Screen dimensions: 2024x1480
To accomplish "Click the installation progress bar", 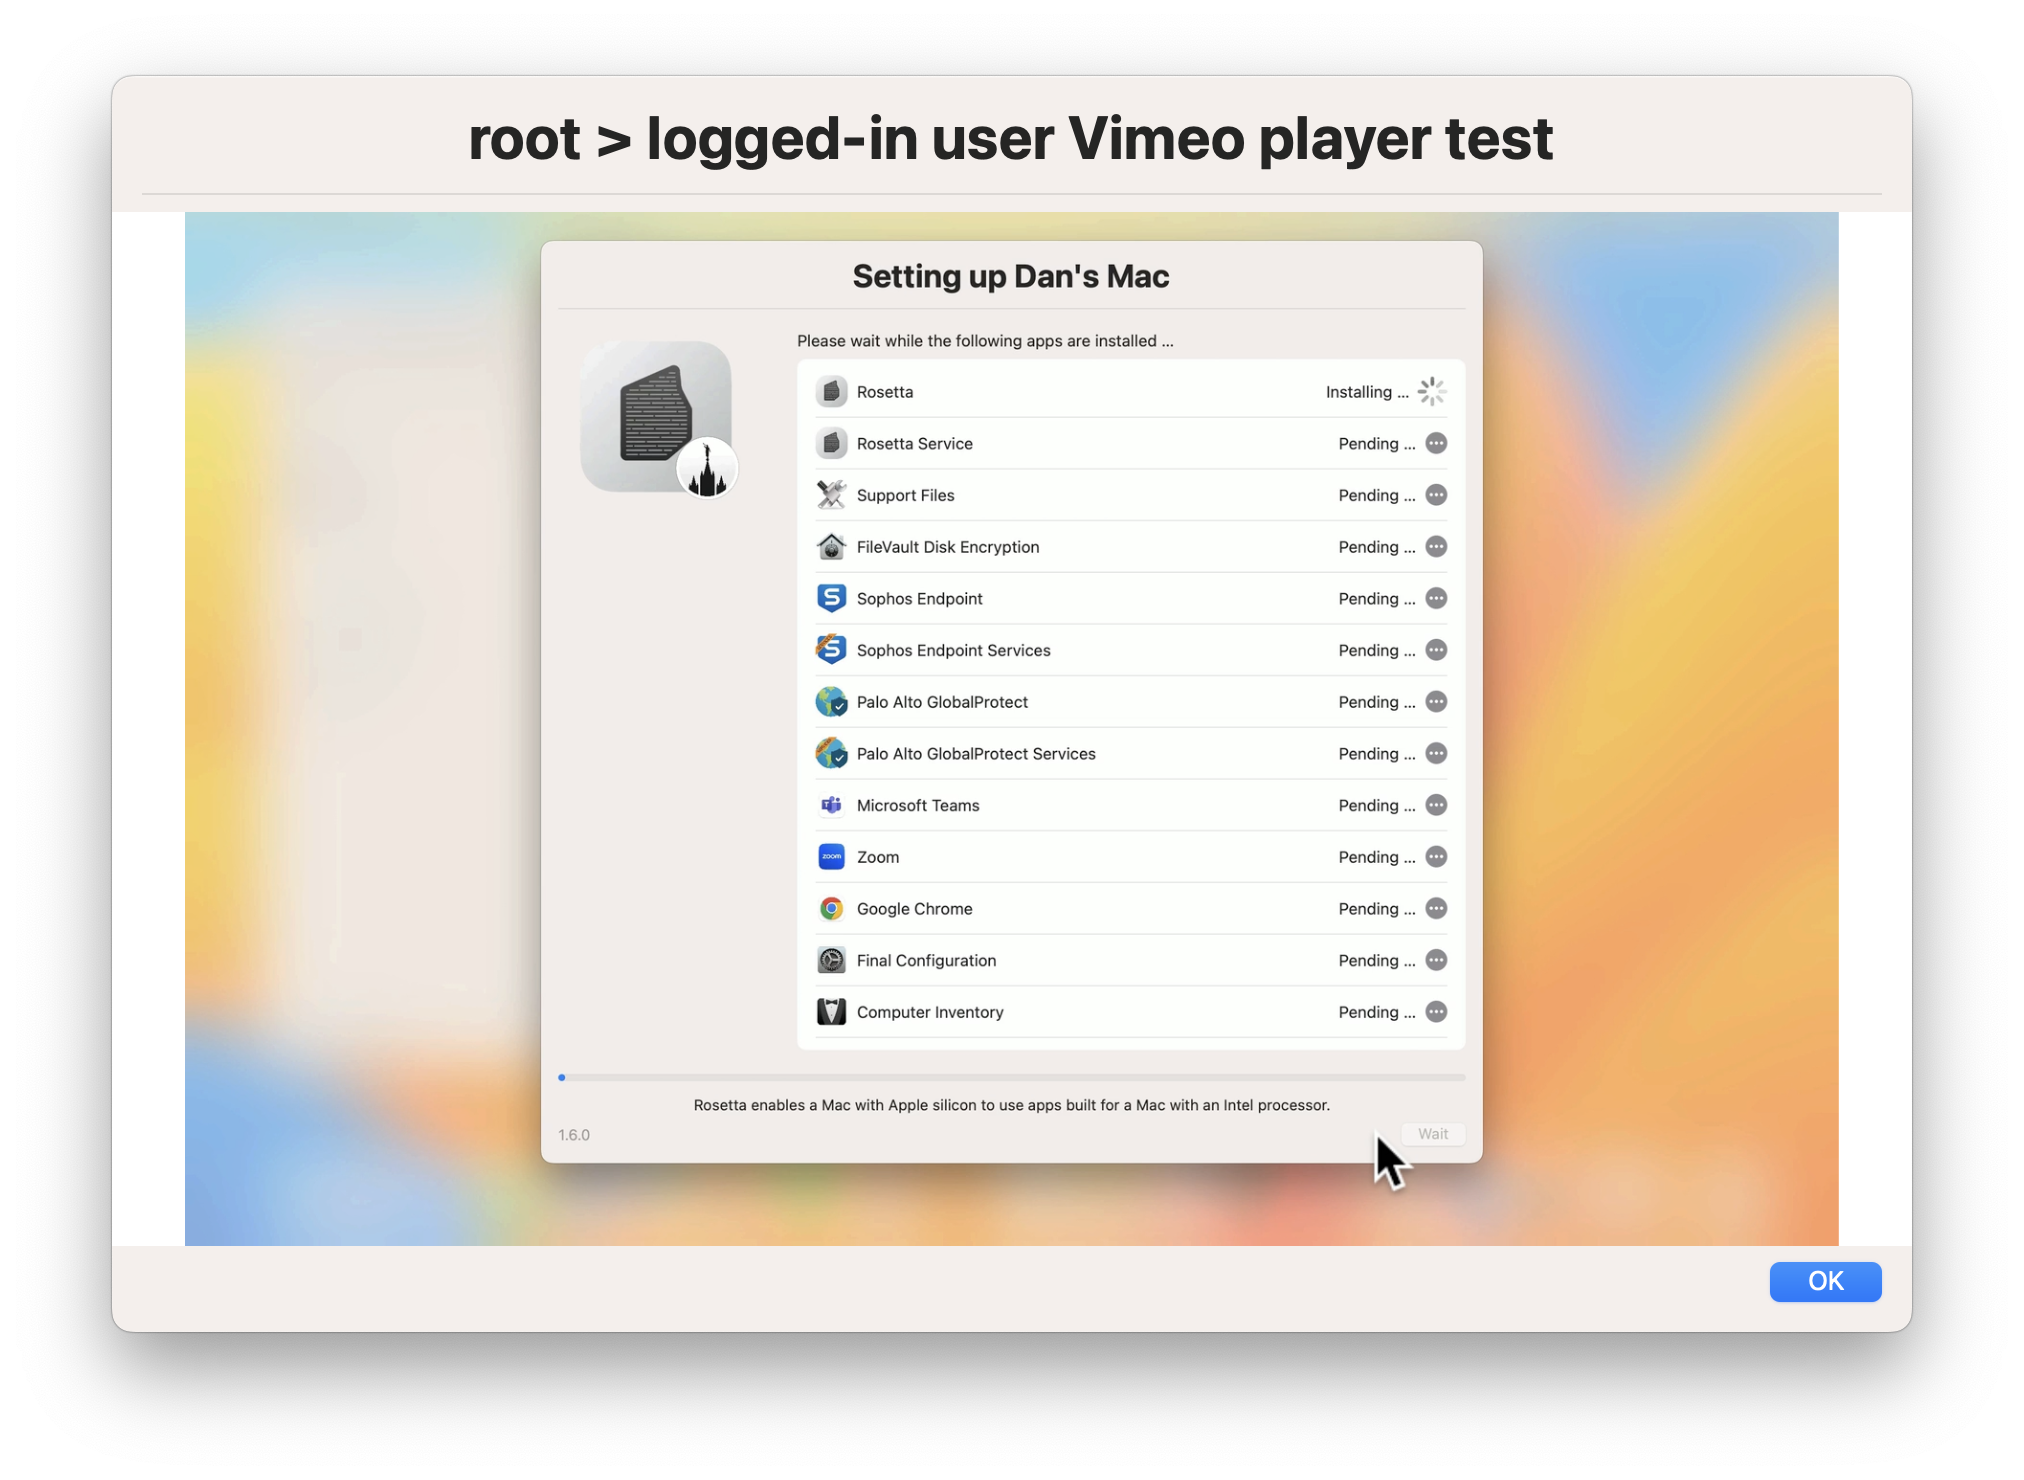I will pos(1012,1077).
